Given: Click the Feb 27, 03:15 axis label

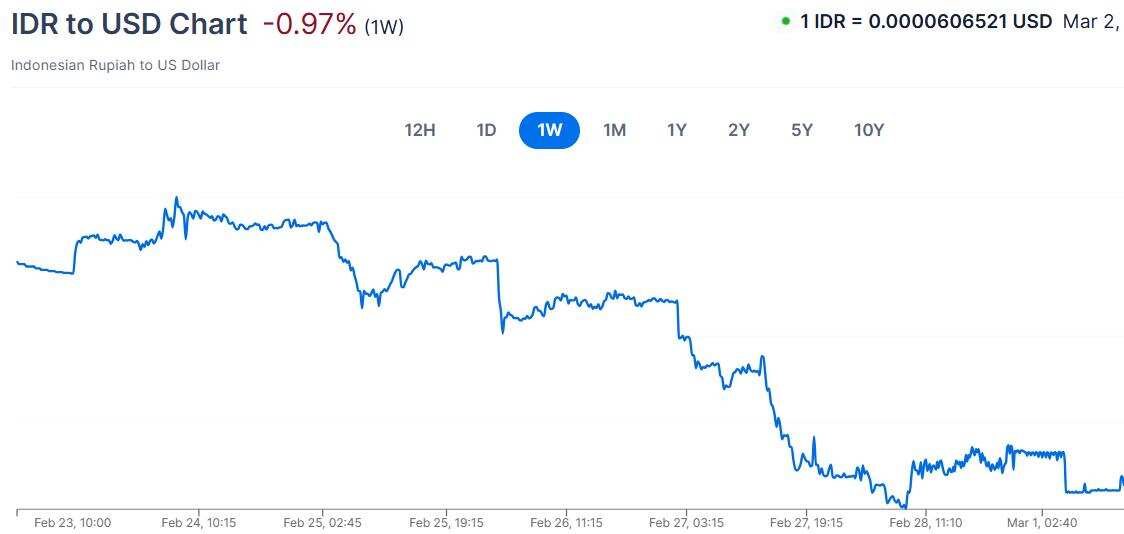Looking at the screenshot, I should [686, 522].
